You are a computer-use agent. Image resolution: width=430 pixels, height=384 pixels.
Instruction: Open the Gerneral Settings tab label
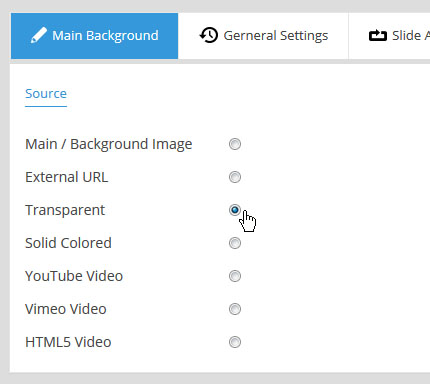(x=276, y=36)
